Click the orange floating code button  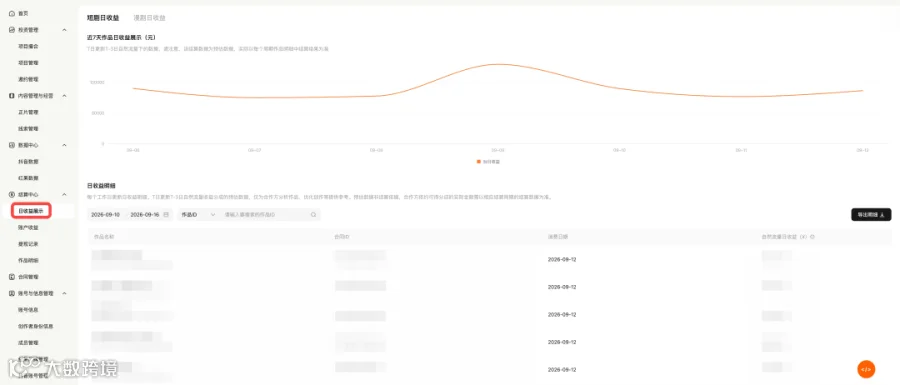[x=866, y=369]
